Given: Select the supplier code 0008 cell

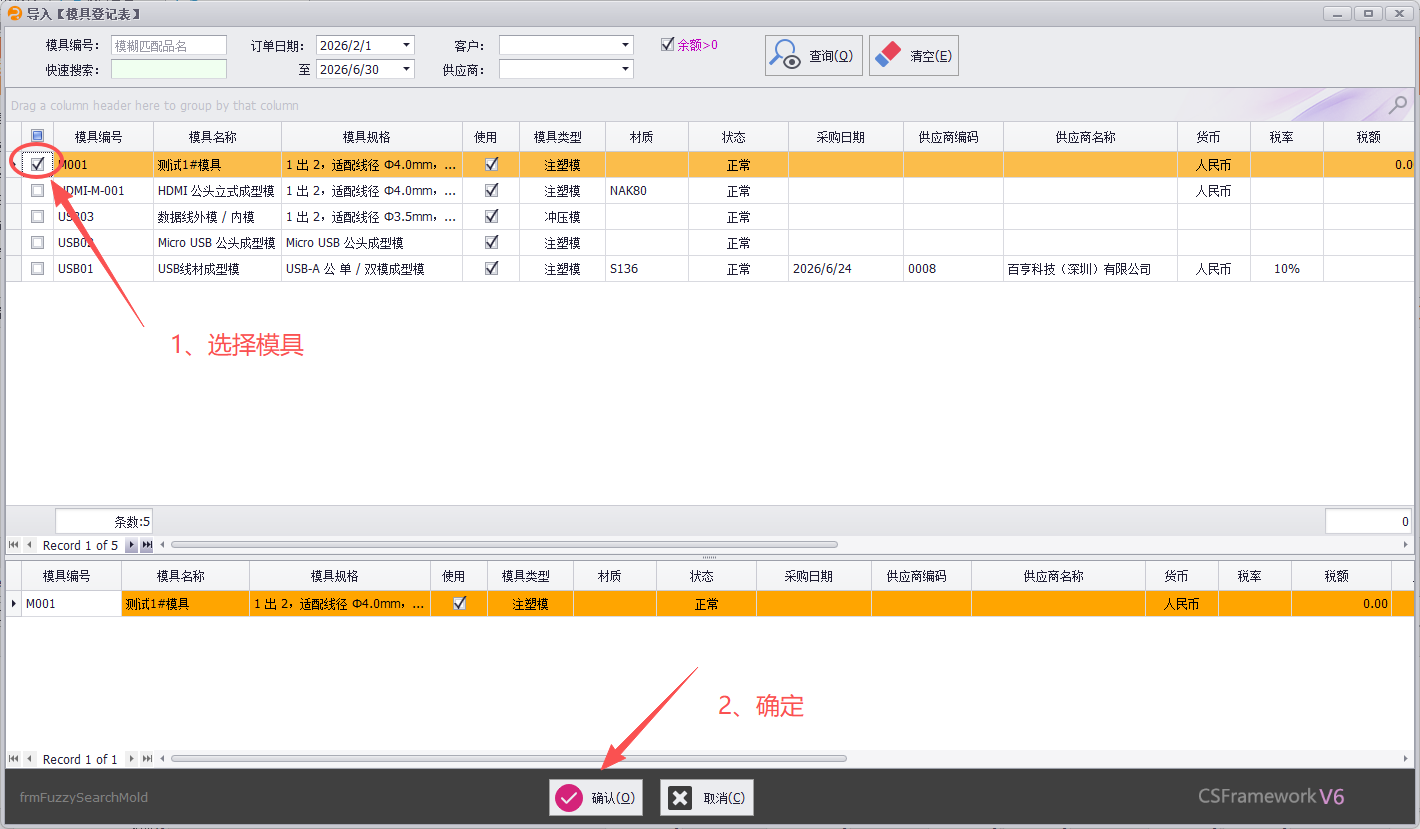Looking at the screenshot, I should coord(953,268).
